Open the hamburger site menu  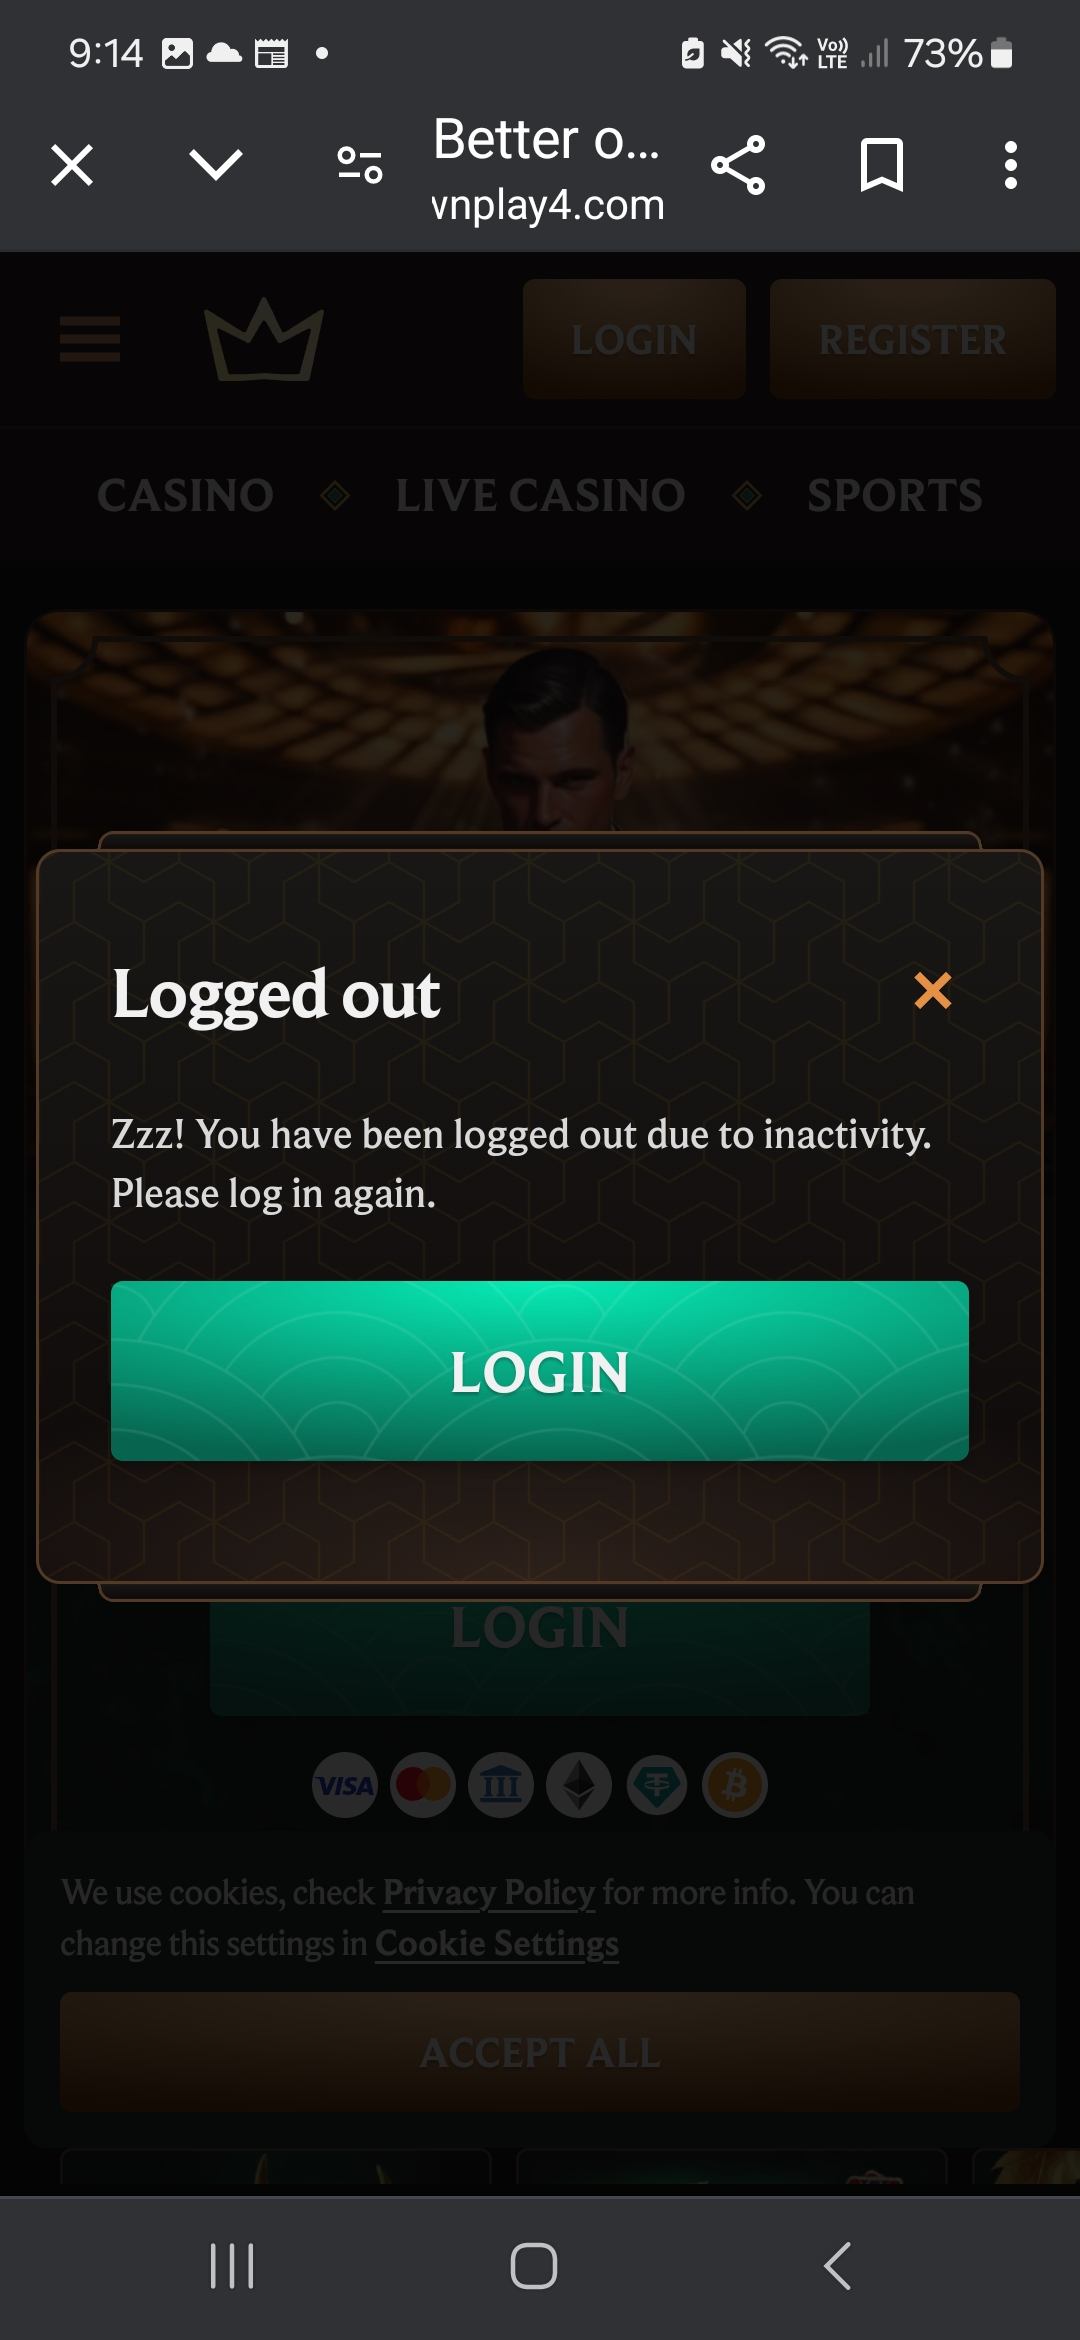90,339
